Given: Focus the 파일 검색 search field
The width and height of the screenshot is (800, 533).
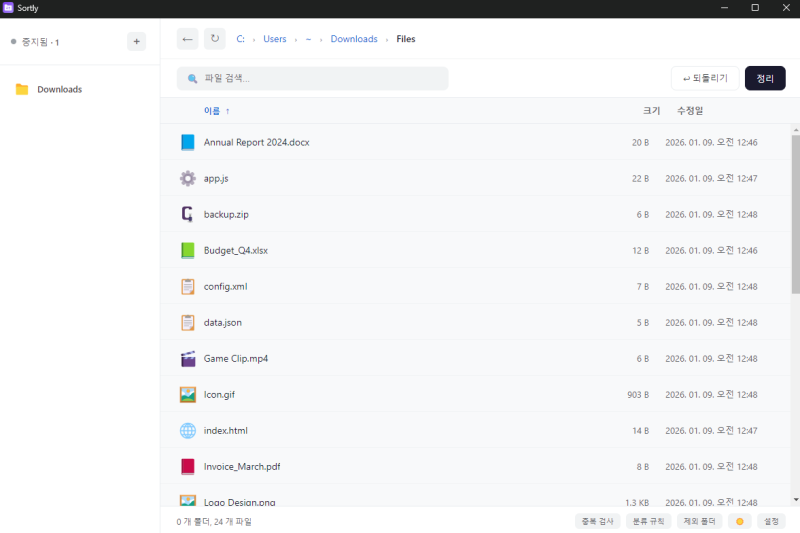Looking at the screenshot, I should [x=313, y=79].
